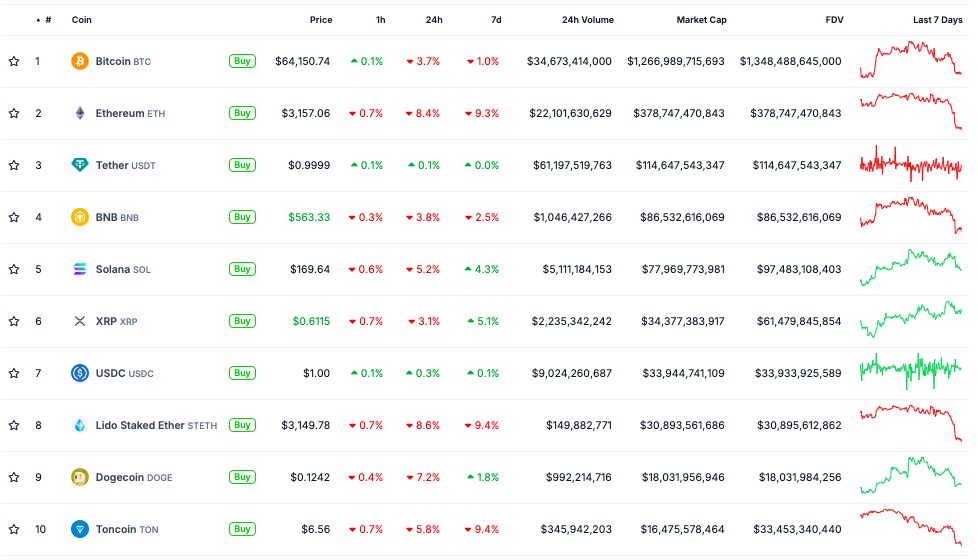This screenshot has width=978, height=560.
Task: Click the XRP logo icon
Action: pyautogui.click(x=80, y=321)
